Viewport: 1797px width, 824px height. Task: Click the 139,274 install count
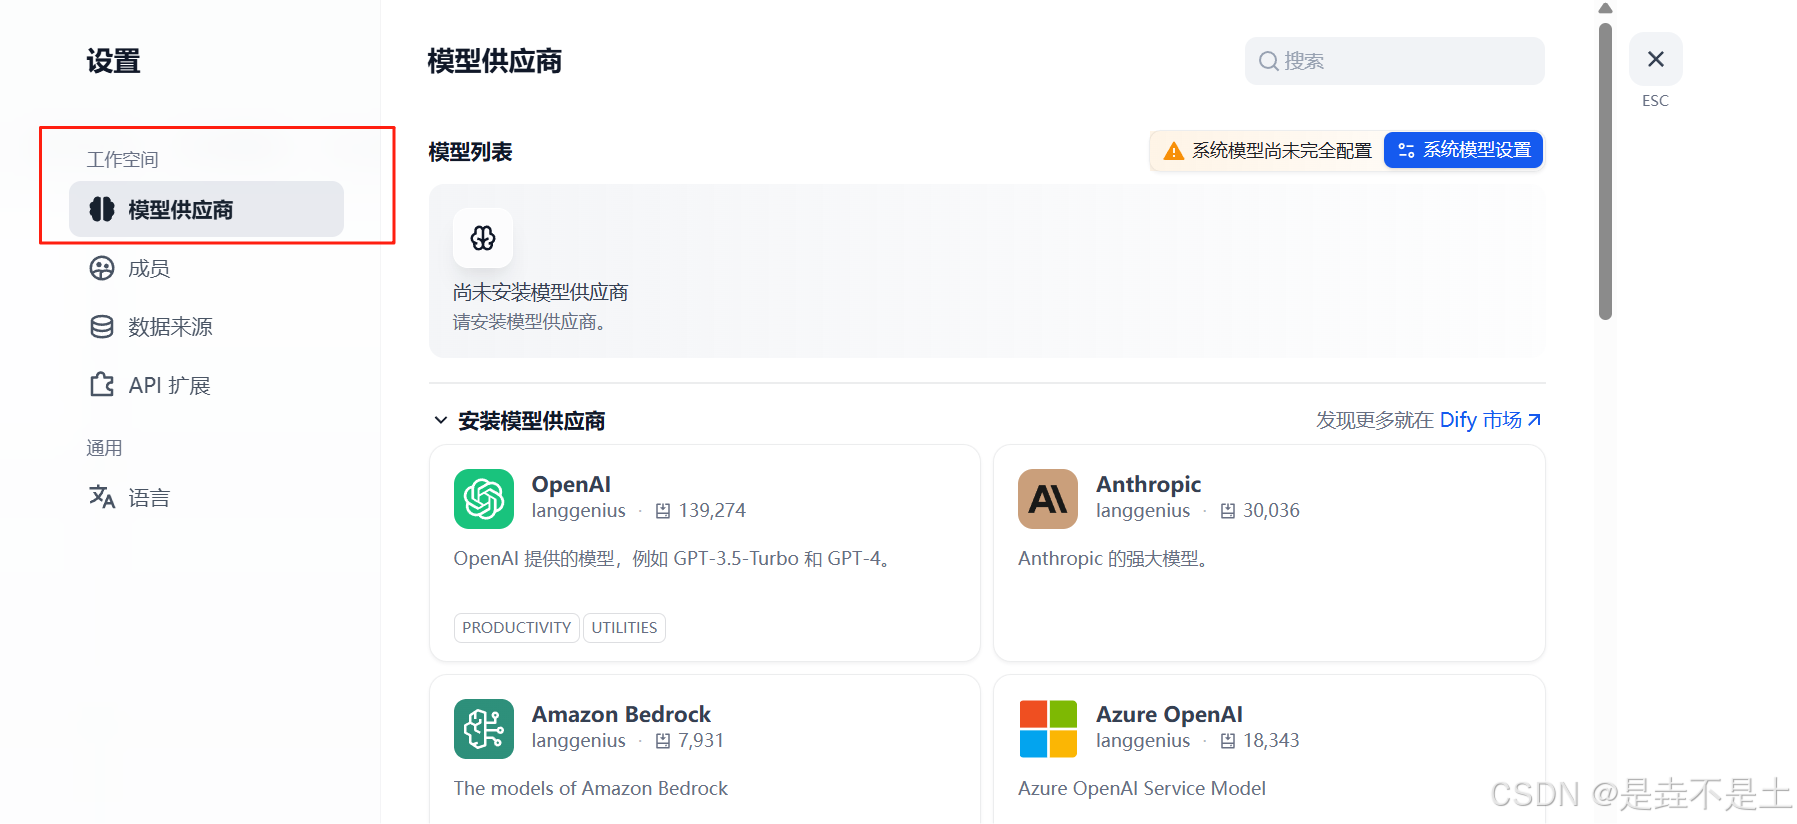pos(712,511)
